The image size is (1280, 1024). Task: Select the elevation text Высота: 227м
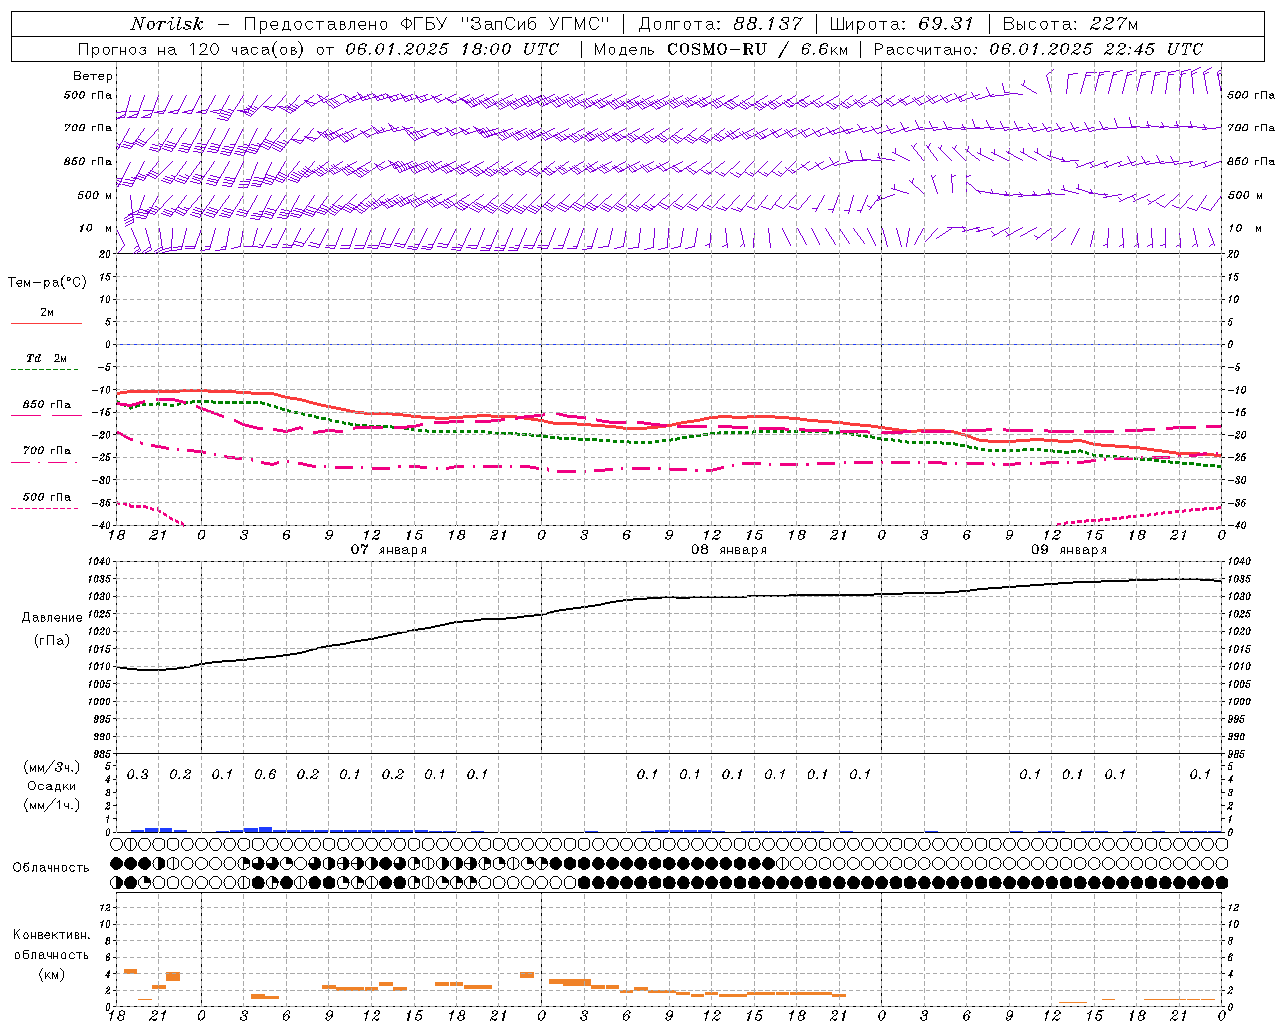coord(1070,24)
